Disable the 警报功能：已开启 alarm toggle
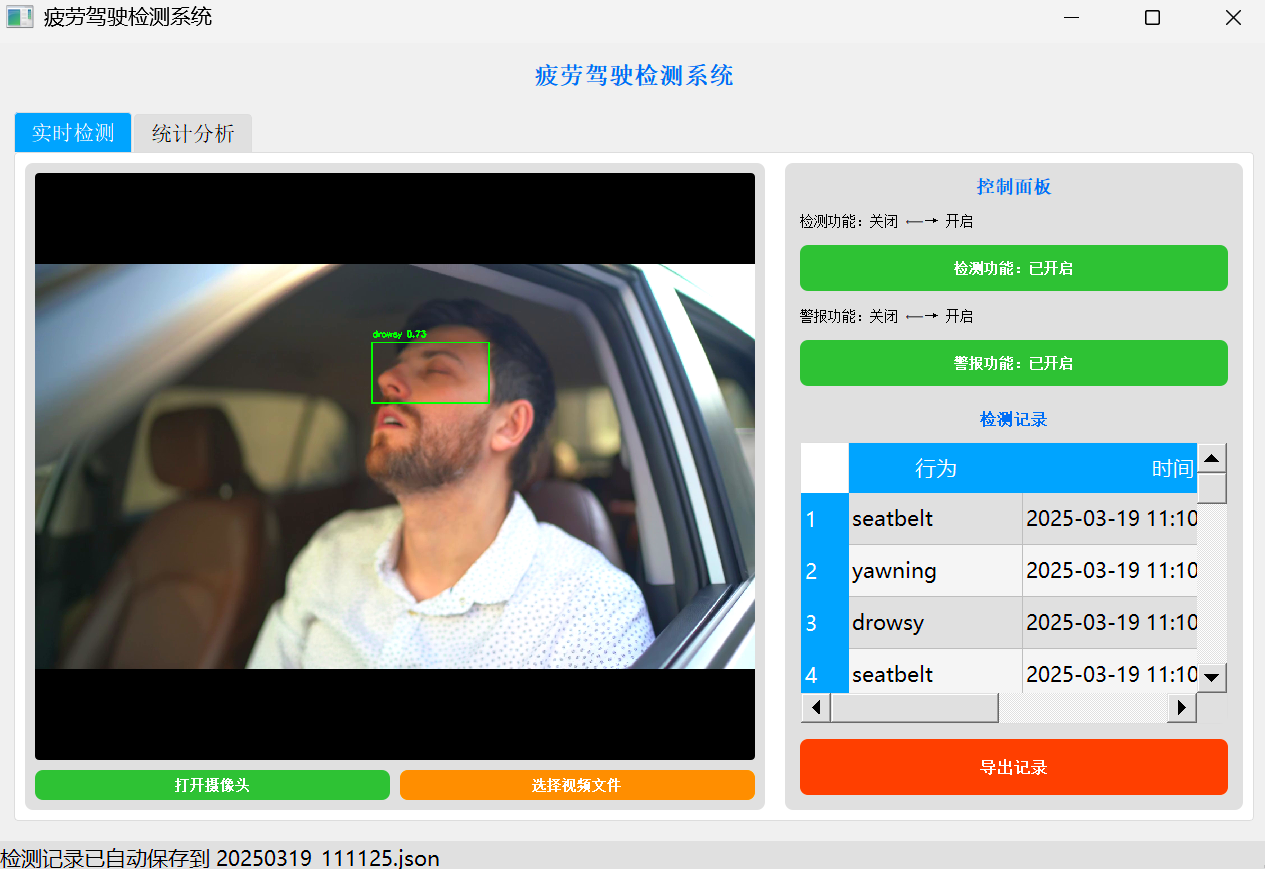The image size is (1265, 869). [1013, 363]
